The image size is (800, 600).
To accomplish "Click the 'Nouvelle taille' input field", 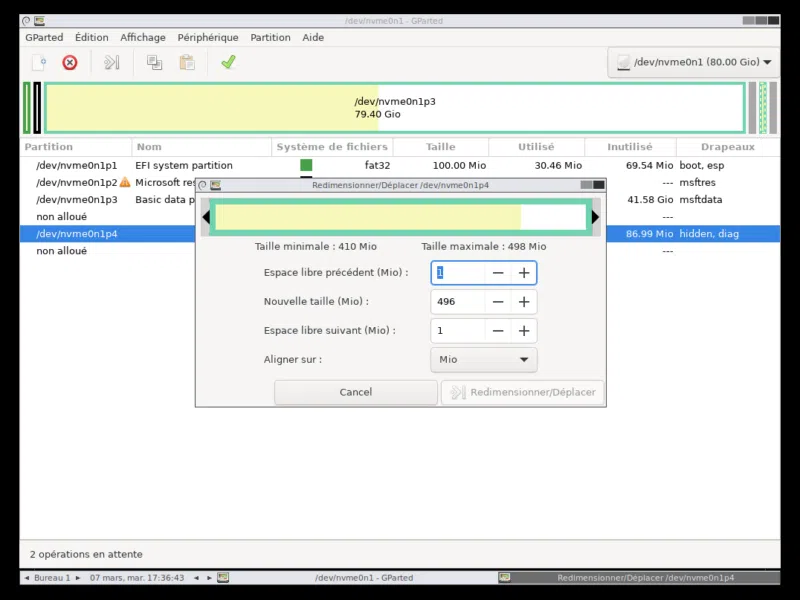I will tap(457, 302).
